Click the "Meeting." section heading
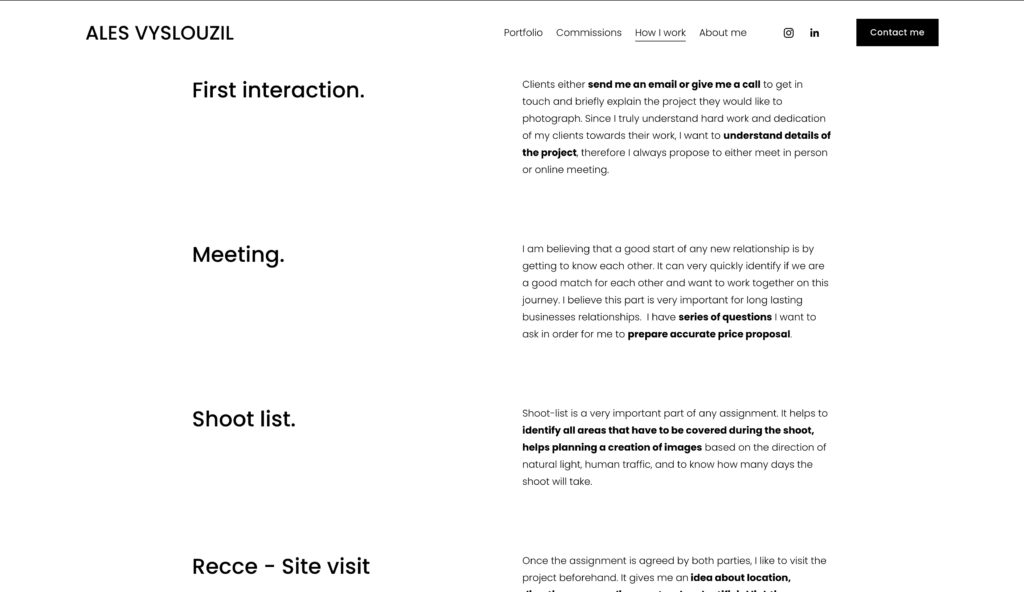The width and height of the screenshot is (1024, 592). point(238,255)
